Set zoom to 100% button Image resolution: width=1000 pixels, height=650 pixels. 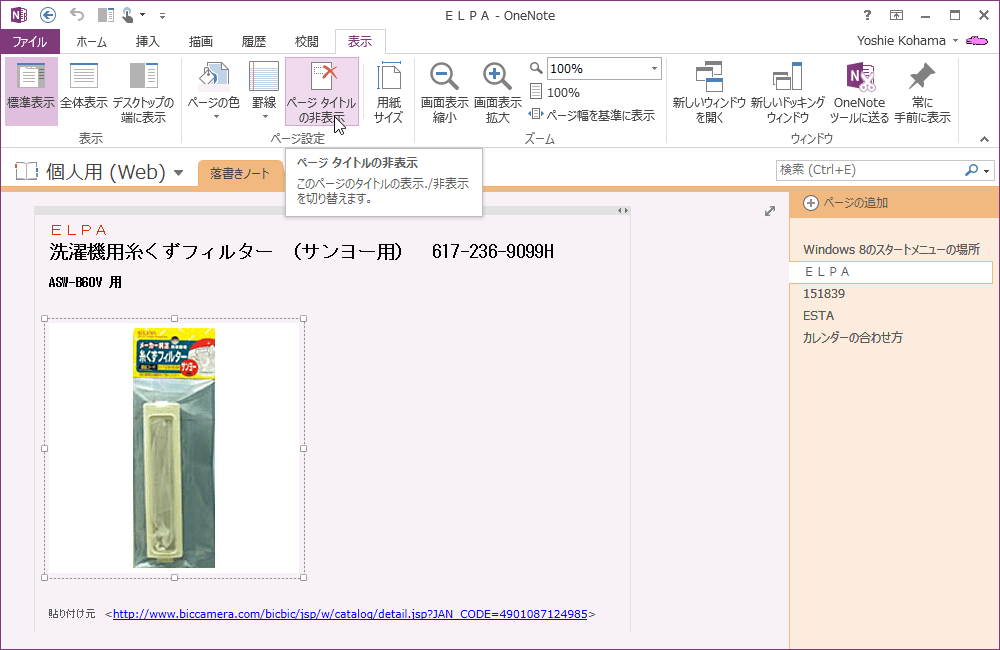pos(555,92)
